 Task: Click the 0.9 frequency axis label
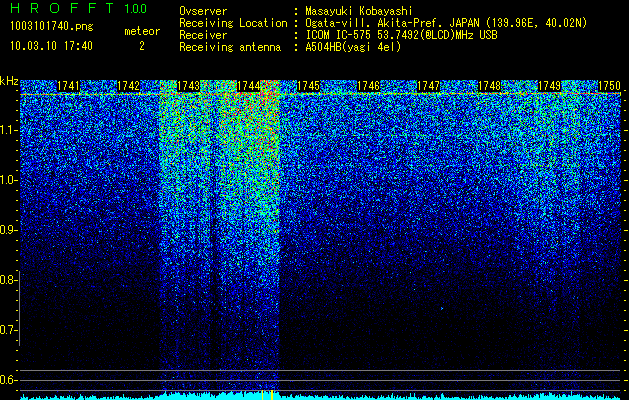pos(7,230)
